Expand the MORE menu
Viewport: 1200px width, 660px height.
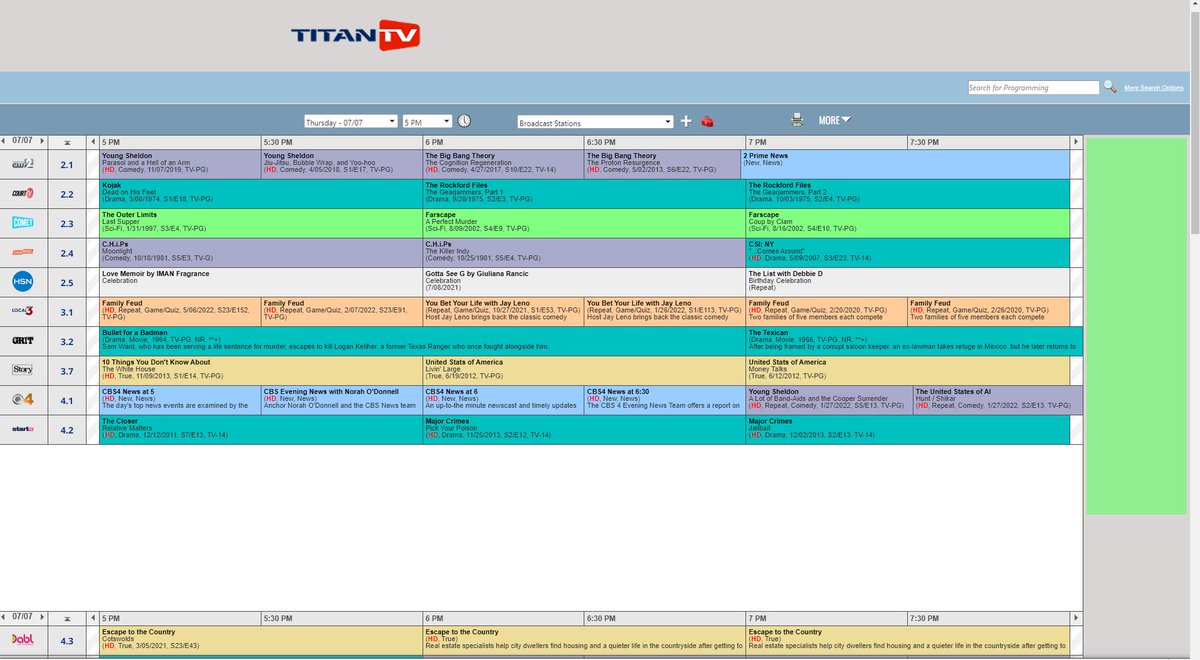(834, 121)
